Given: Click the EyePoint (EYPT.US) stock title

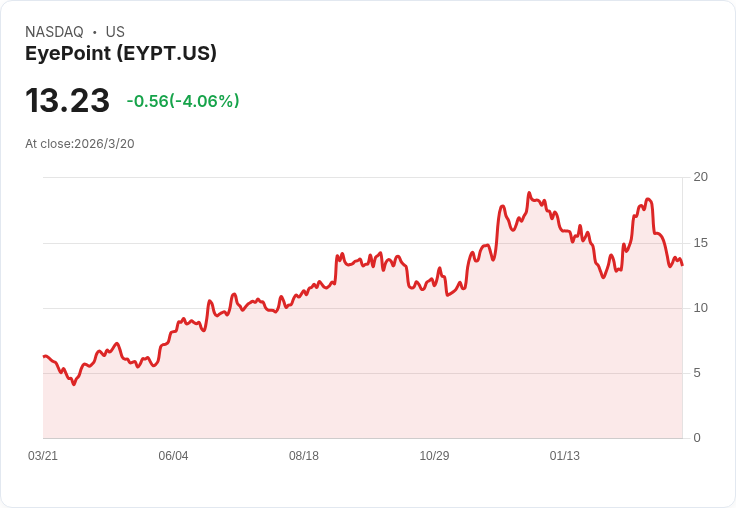Looking at the screenshot, I should (x=121, y=54).
